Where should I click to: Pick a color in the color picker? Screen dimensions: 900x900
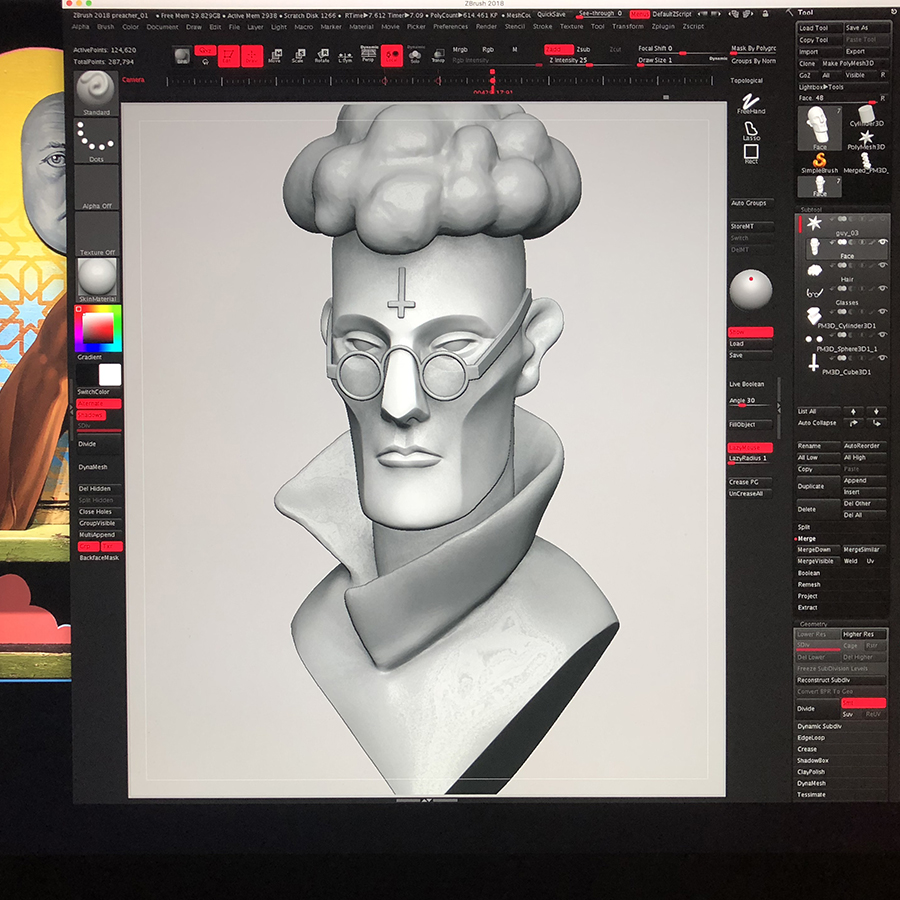tap(98, 328)
